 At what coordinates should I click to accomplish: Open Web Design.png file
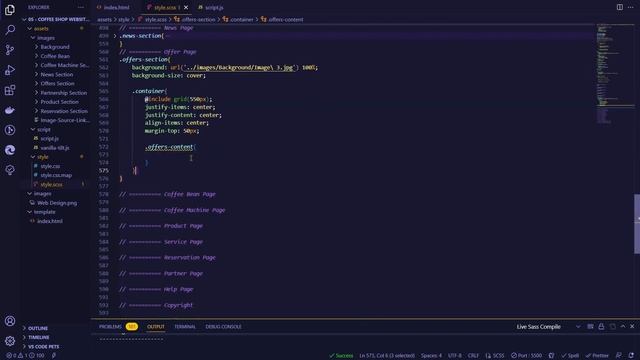(x=57, y=203)
